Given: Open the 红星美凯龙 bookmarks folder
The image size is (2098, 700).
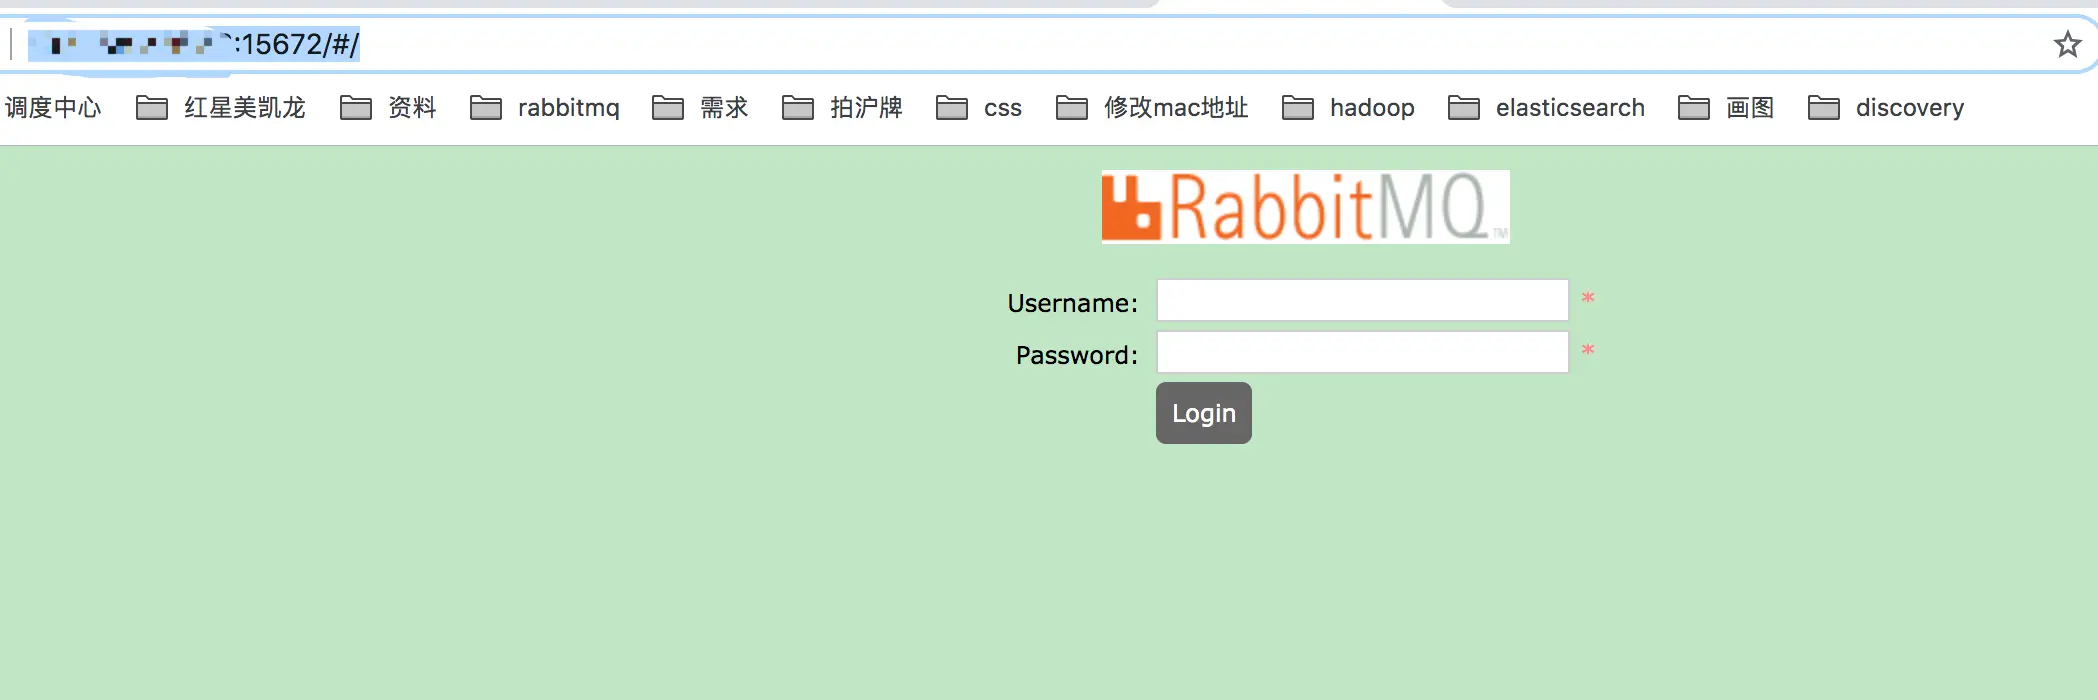Looking at the screenshot, I should click(x=221, y=107).
